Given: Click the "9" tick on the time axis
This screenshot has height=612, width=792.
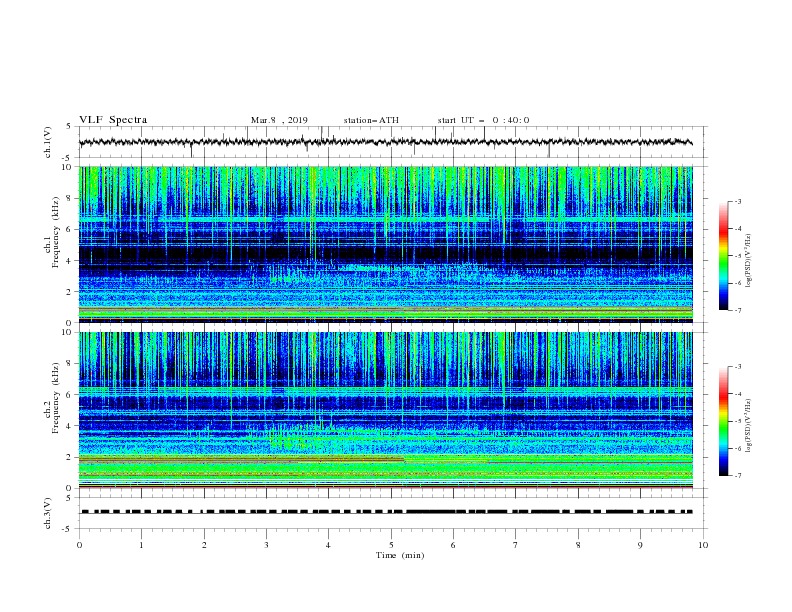Looking at the screenshot, I should click(x=640, y=545).
